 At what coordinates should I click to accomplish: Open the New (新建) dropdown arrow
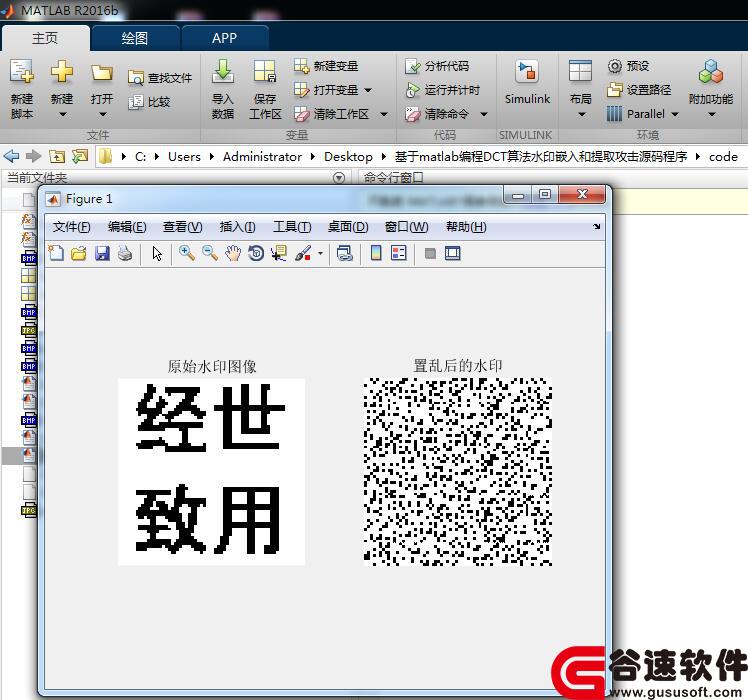tap(62, 115)
